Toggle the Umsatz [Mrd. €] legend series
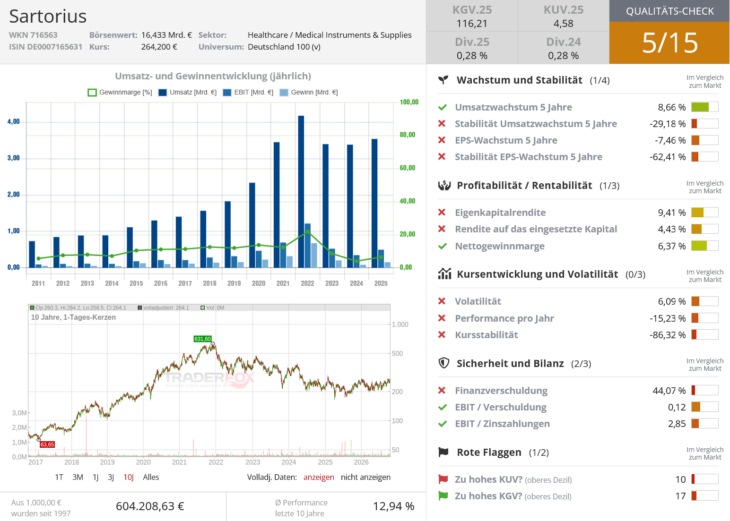 (188, 92)
